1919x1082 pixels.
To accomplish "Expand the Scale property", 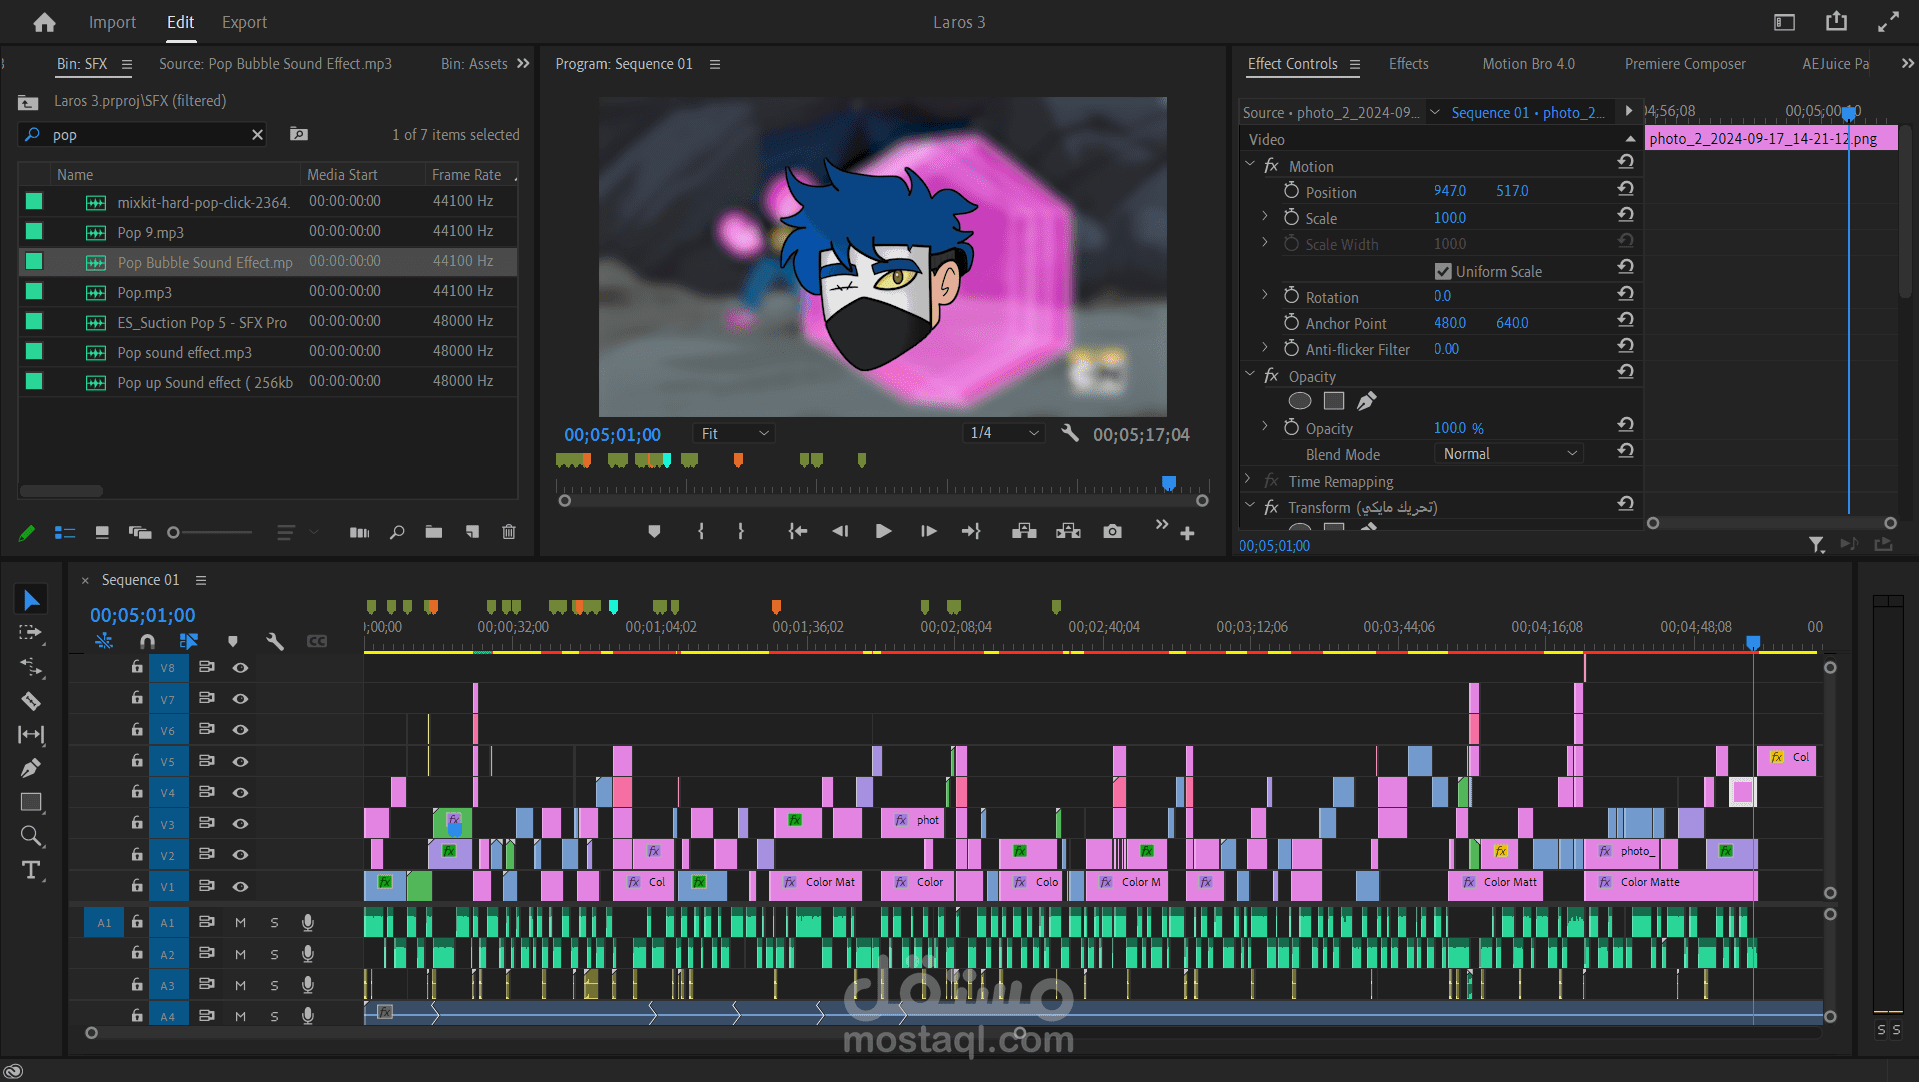I will [1265, 217].
